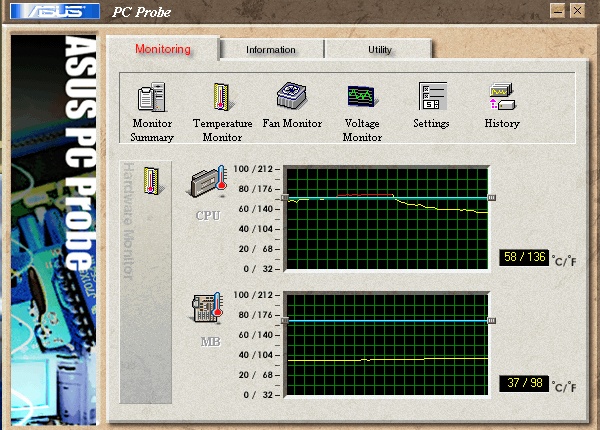The height and width of the screenshot is (430, 600).
Task: Switch to the Information tab
Action: coord(271,50)
